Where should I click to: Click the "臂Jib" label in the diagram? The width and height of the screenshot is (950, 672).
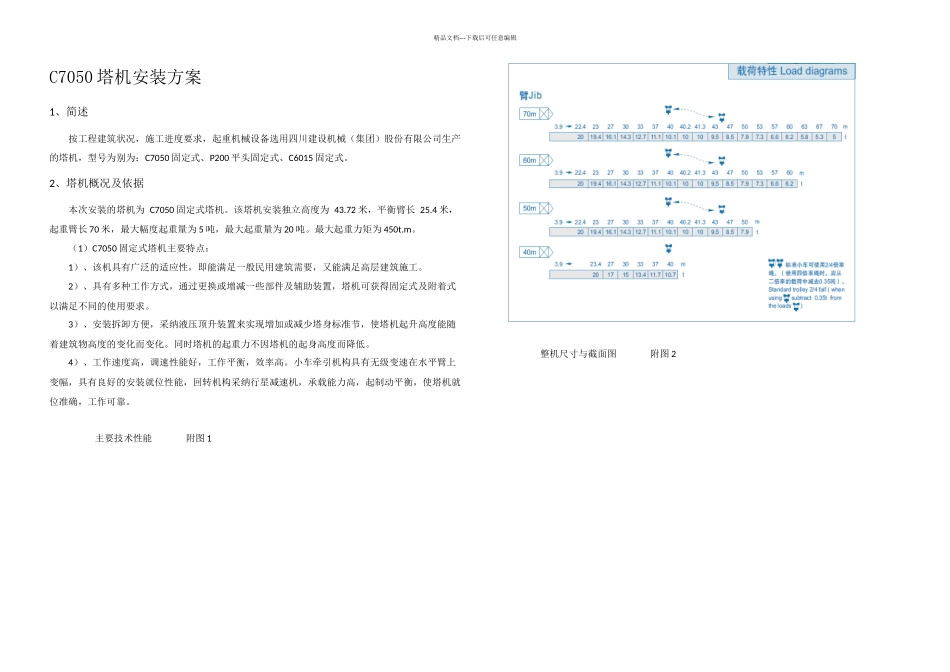click(x=530, y=95)
